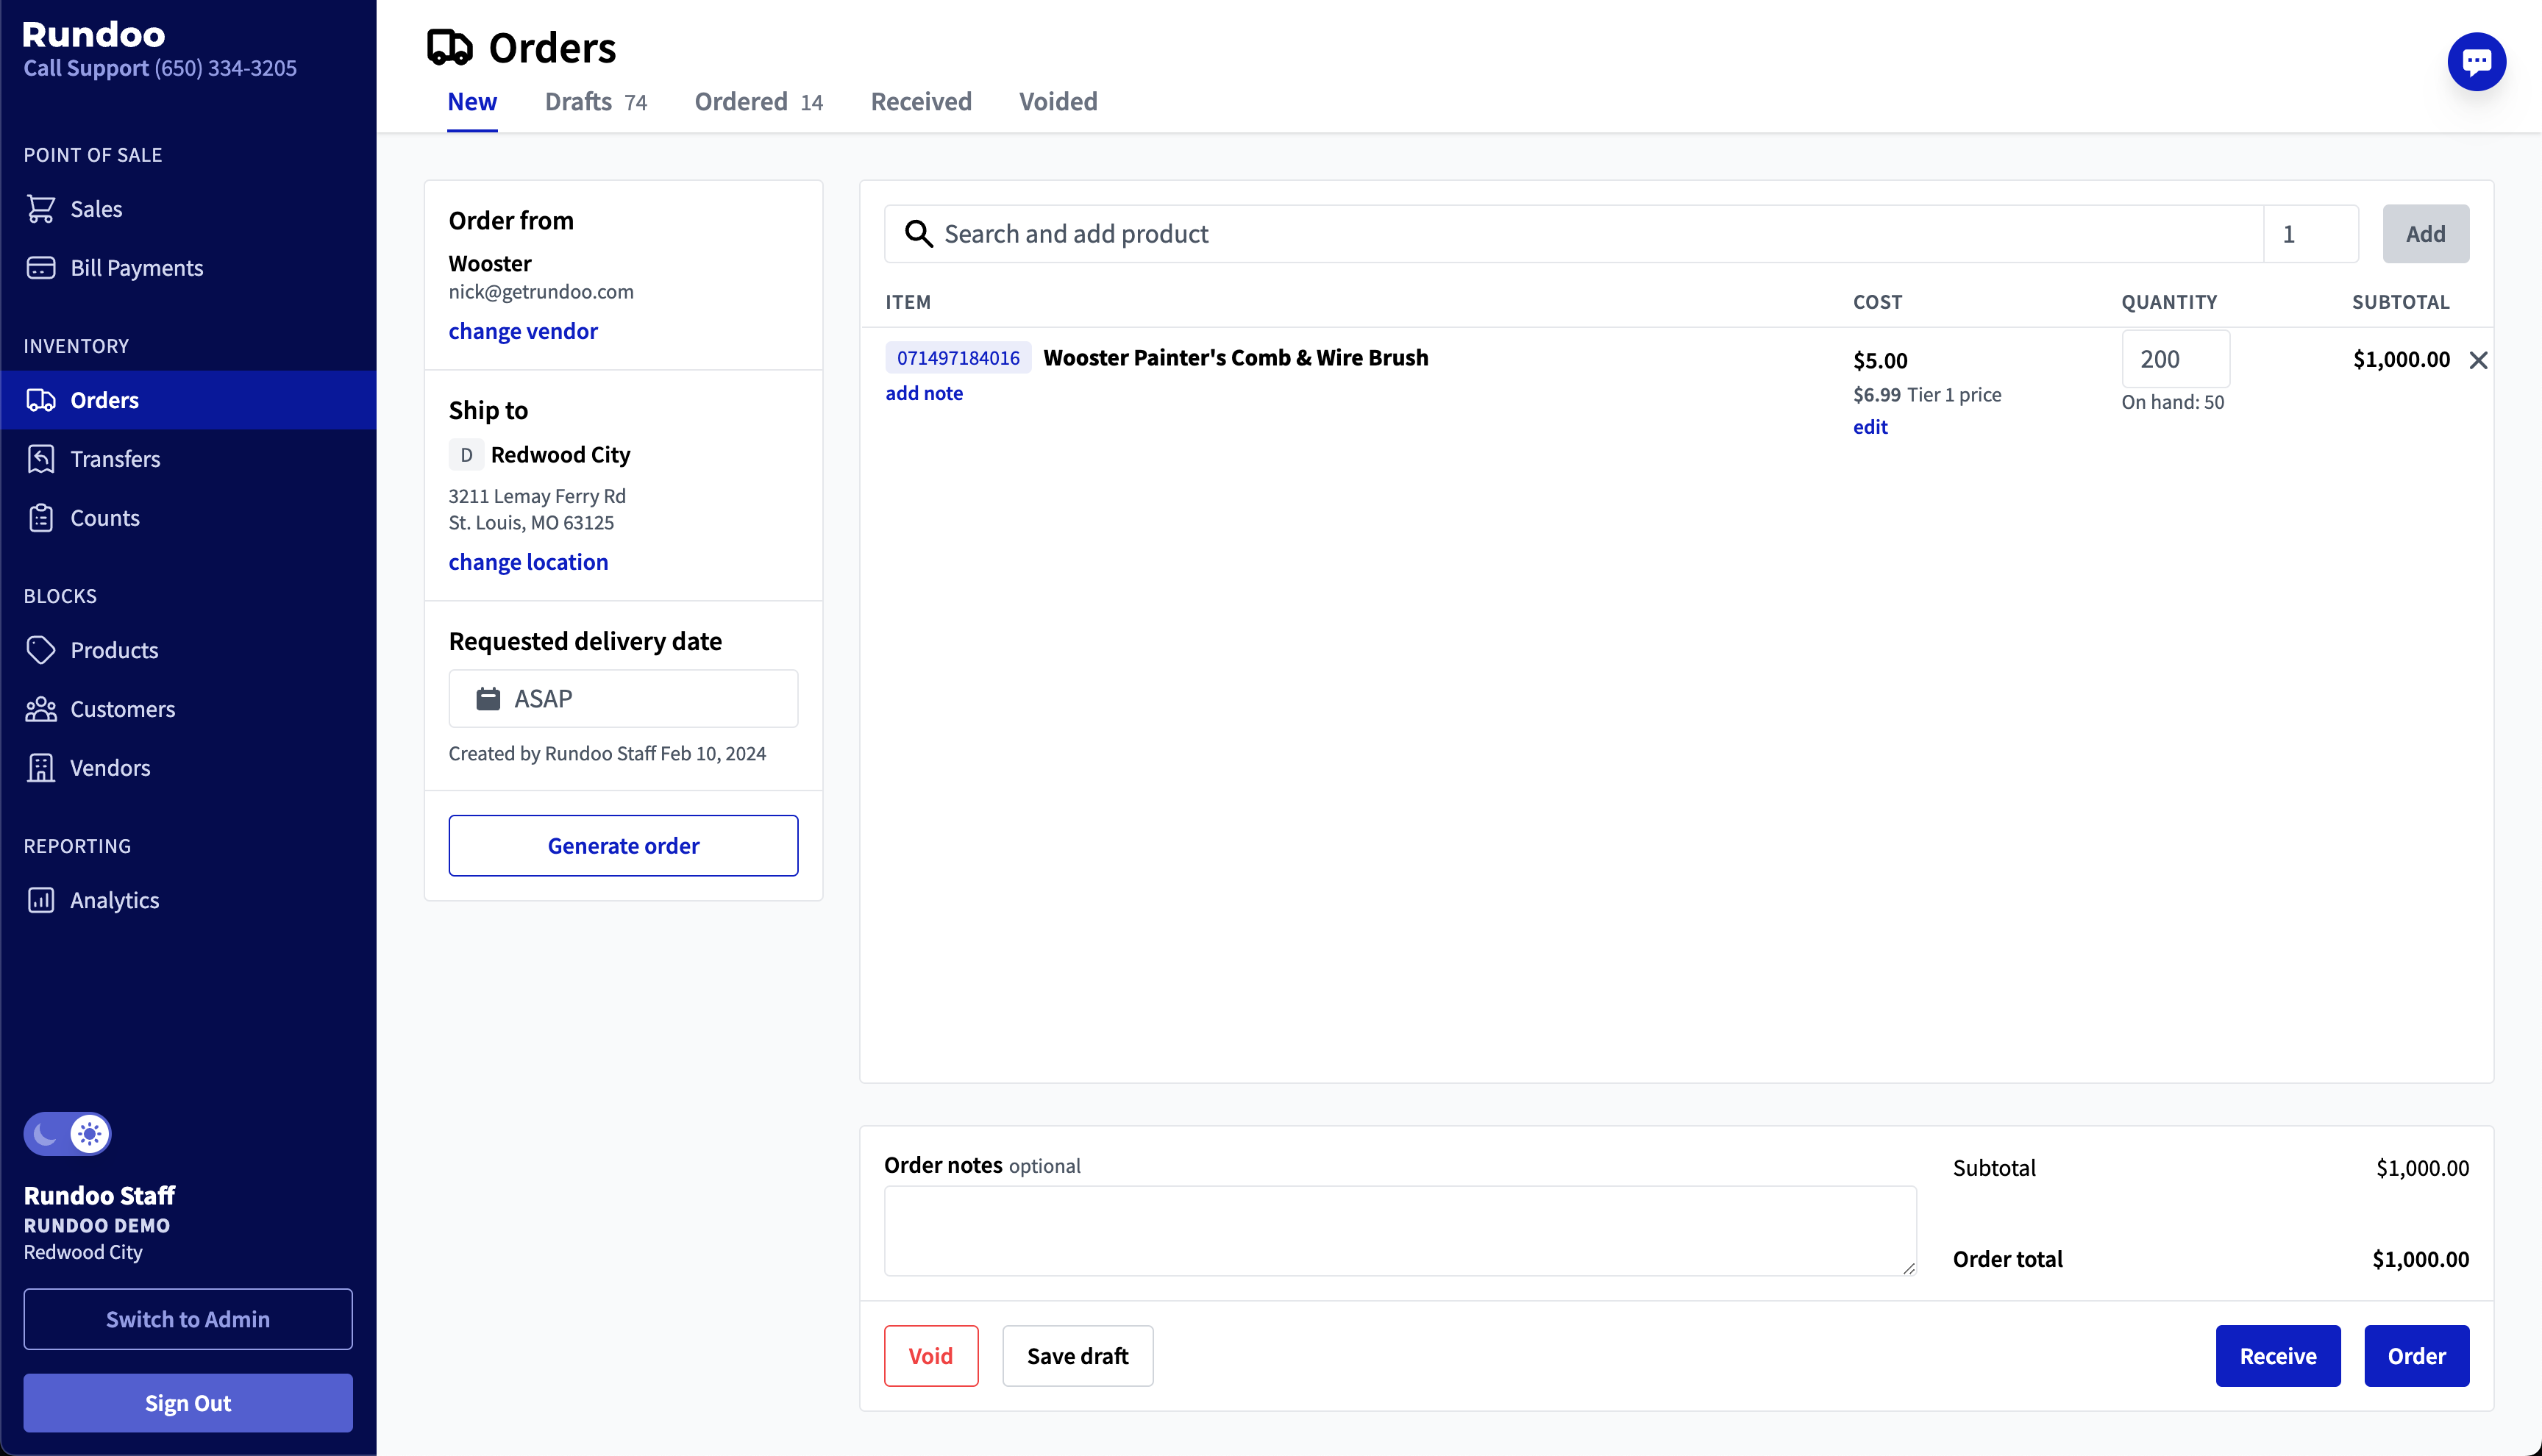Click the Rundoo logo
The width and height of the screenshot is (2542, 1456).
(94, 34)
